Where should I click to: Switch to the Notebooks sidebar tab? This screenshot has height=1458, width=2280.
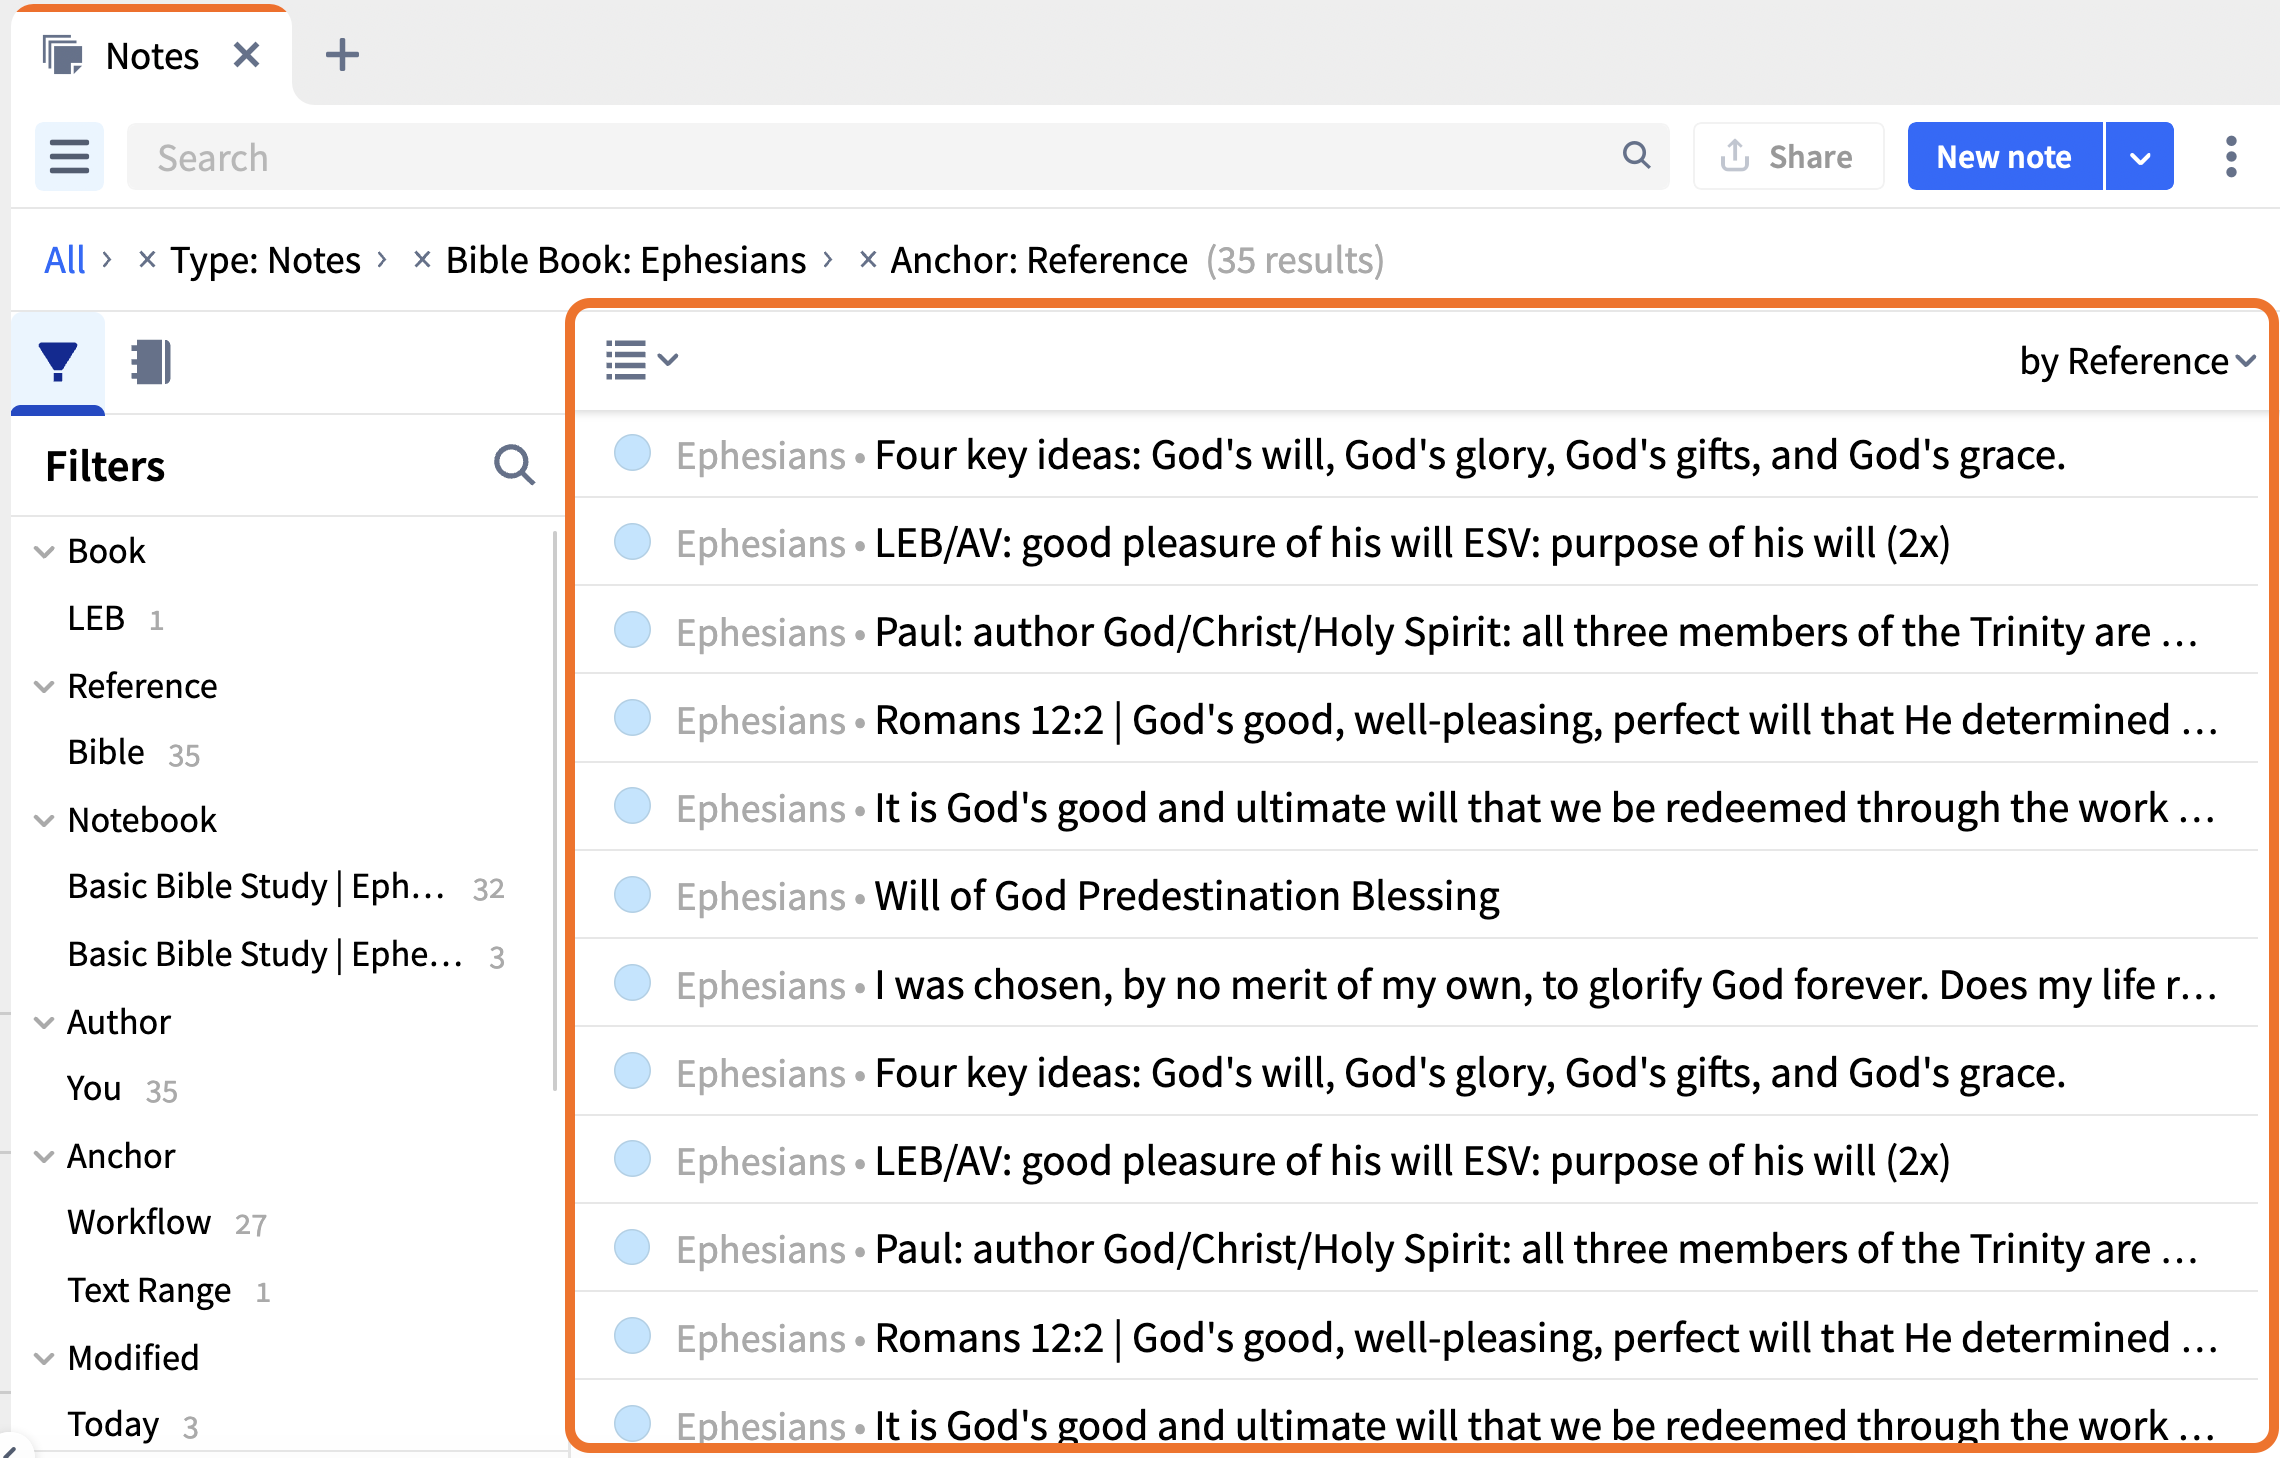point(151,361)
